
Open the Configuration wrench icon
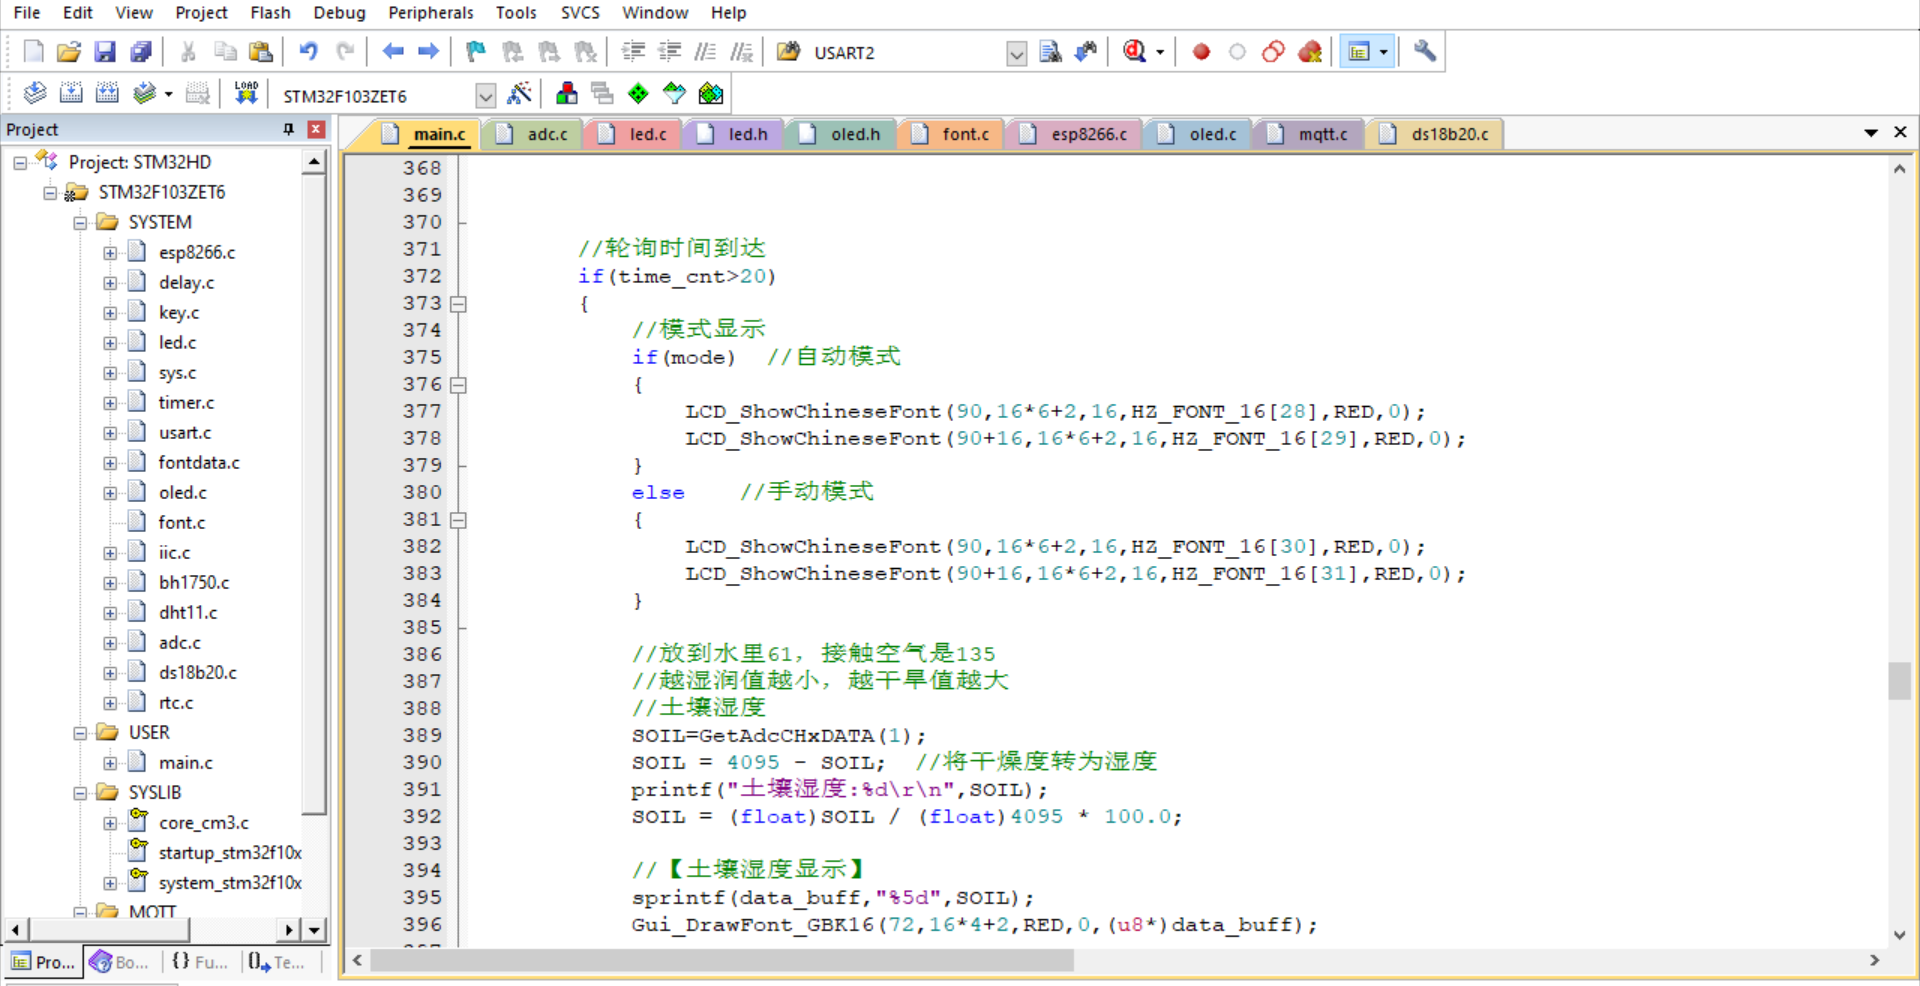[x=1425, y=52]
